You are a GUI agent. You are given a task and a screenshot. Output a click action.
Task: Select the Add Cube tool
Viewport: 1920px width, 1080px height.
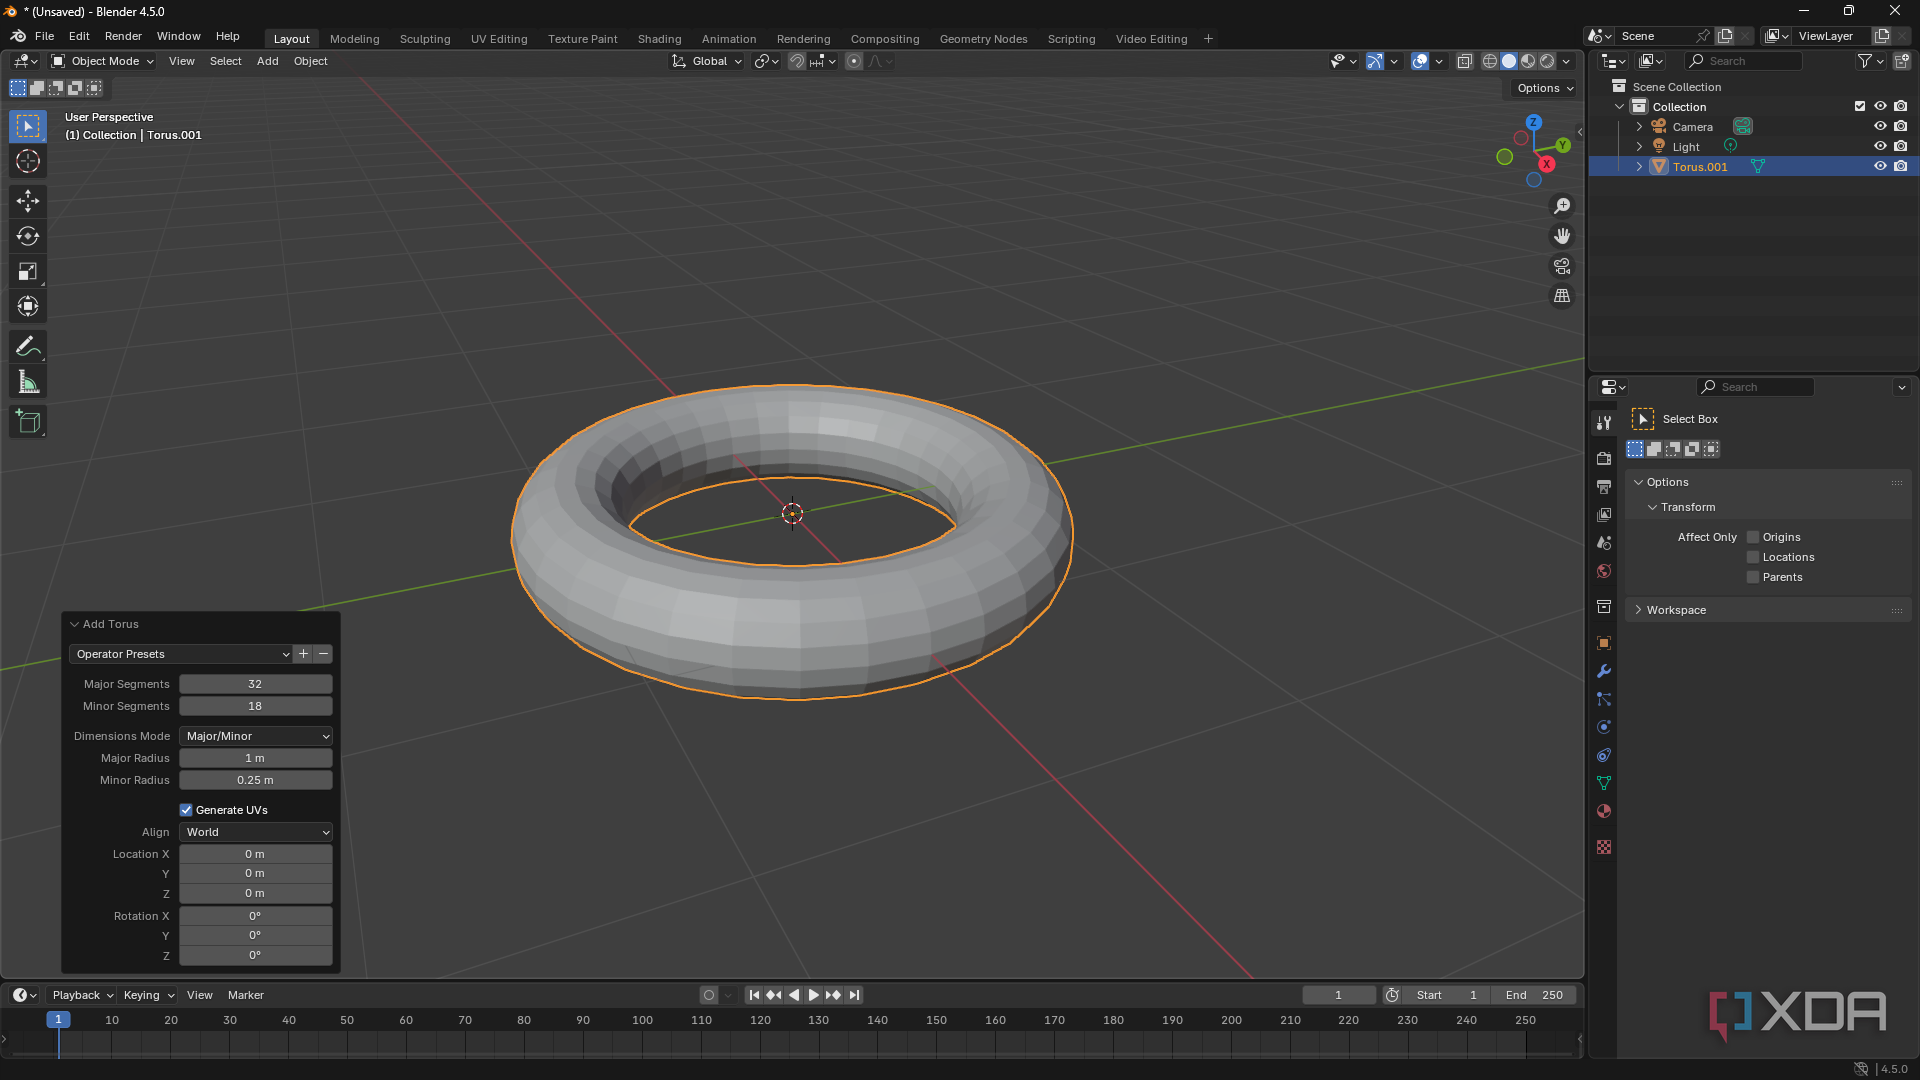point(28,422)
